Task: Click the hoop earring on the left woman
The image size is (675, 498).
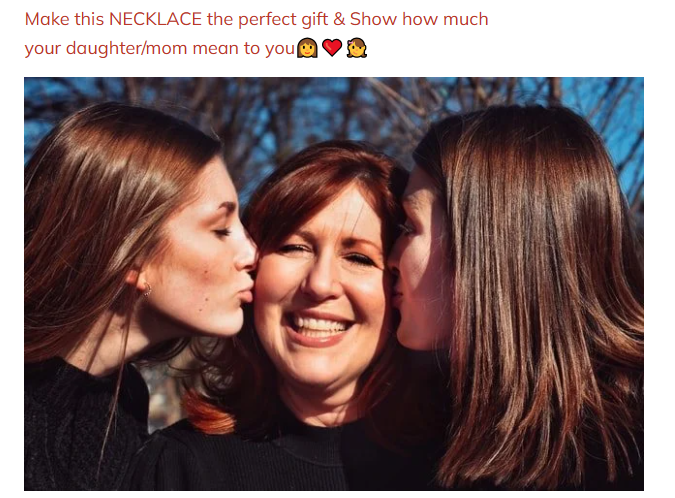Action: 147,289
